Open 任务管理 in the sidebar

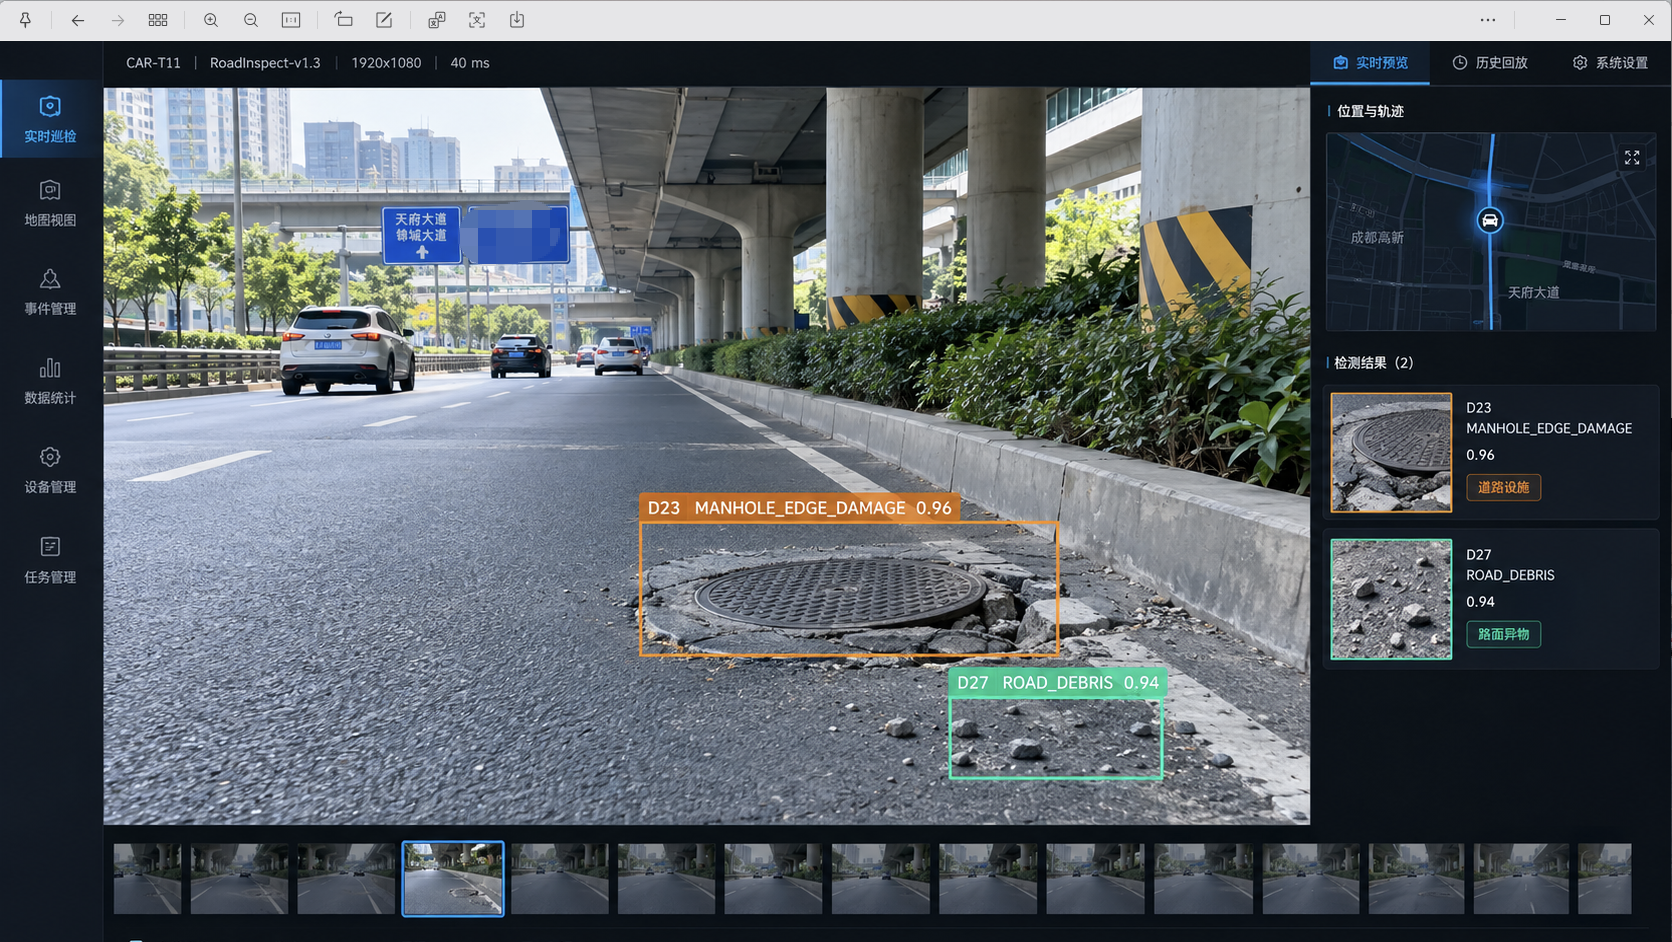[x=50, y=561]
